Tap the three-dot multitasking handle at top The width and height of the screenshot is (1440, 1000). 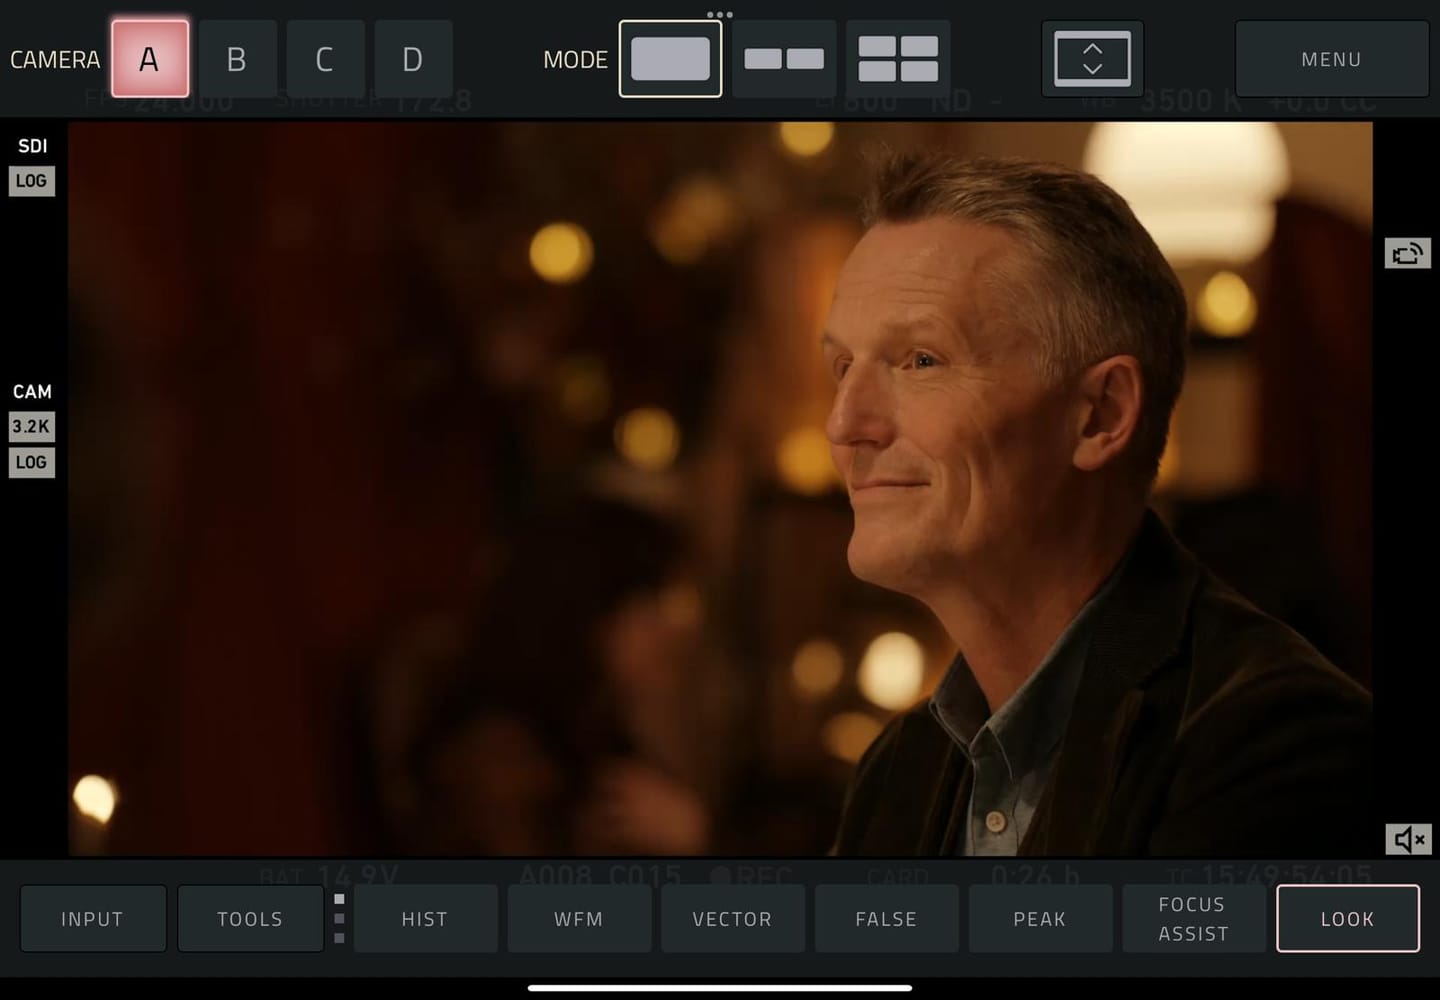[x=720, y=15]
